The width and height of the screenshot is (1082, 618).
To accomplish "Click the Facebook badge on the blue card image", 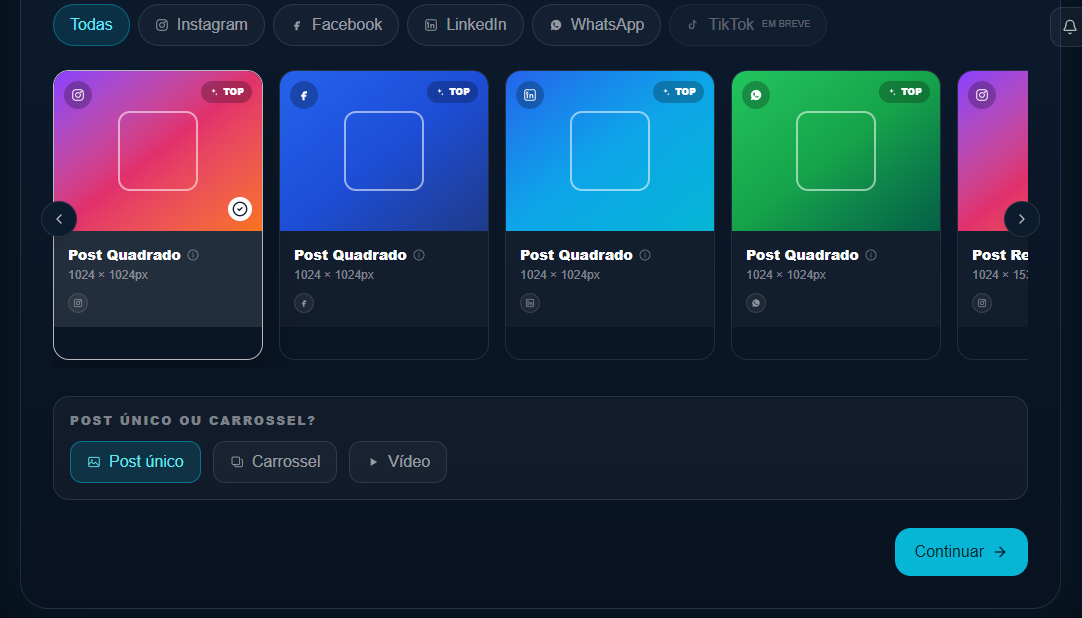I will tap(304, 94).
